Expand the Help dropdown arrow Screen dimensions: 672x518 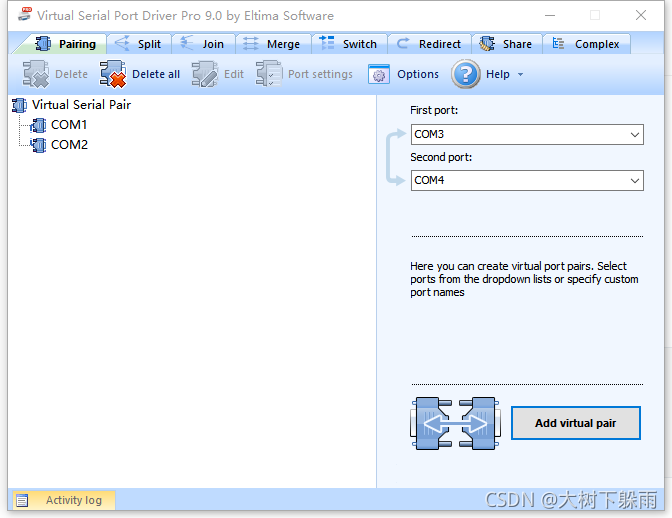520,75
